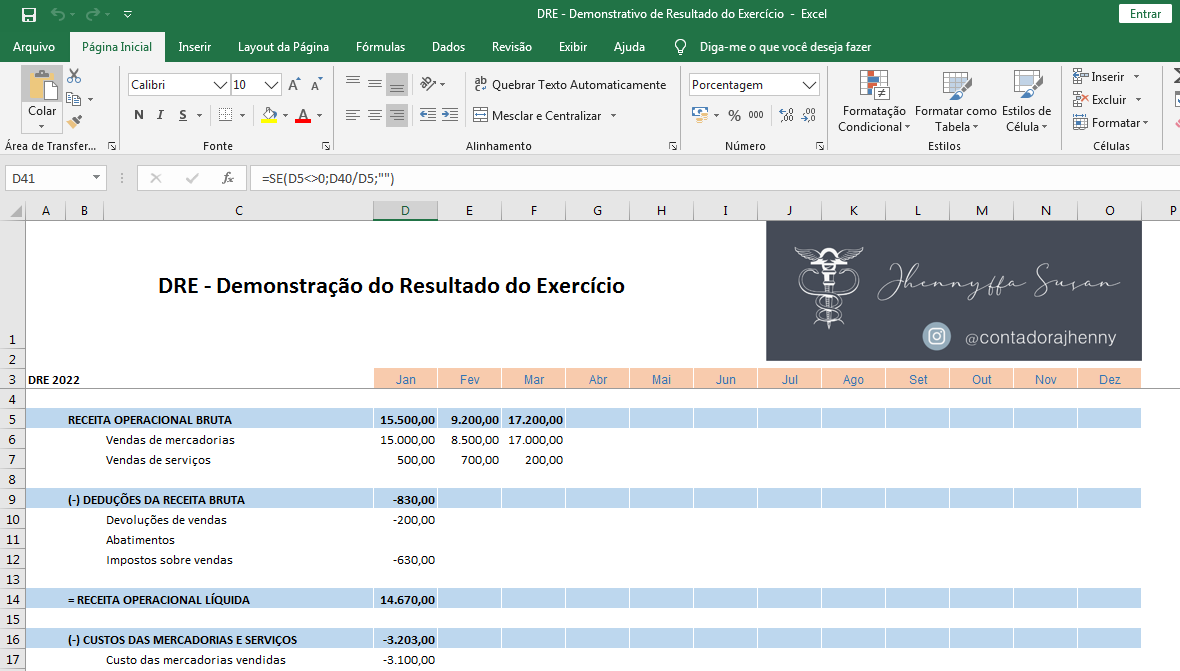Screen dimensions: 1180x671
Task: Open Estilos de Célula gallery
Action: pyautogui.click(x=1026, y=103)
